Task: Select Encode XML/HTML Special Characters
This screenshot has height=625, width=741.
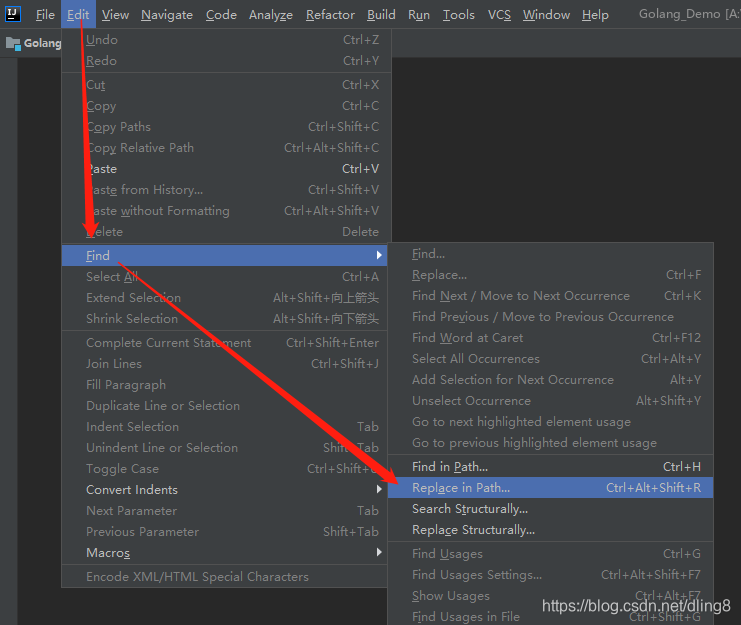Action: 224,577
